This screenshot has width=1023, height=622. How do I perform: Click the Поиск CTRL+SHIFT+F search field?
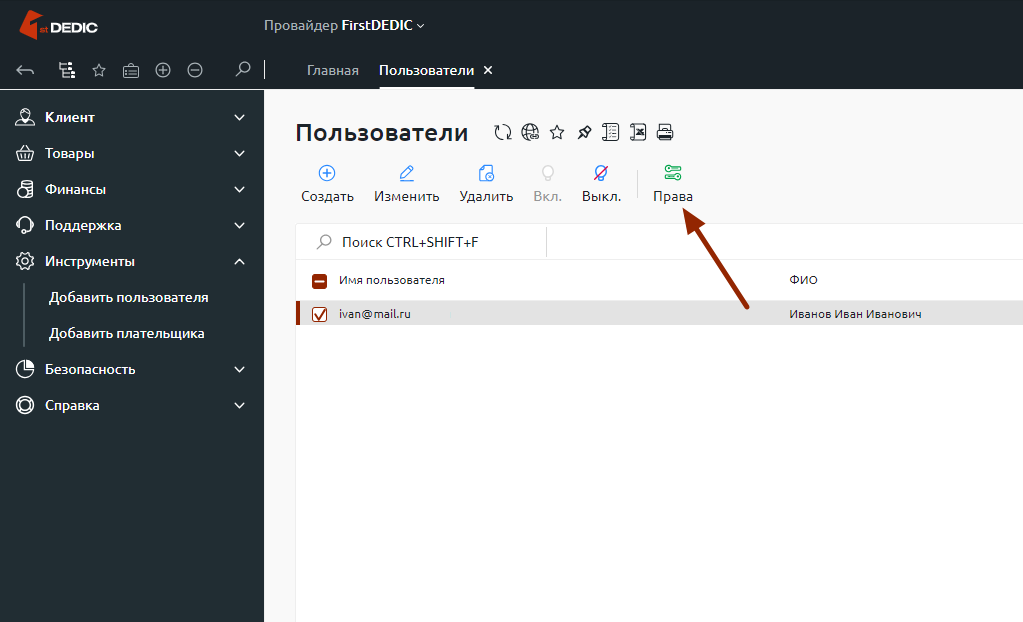coord(421,242)
